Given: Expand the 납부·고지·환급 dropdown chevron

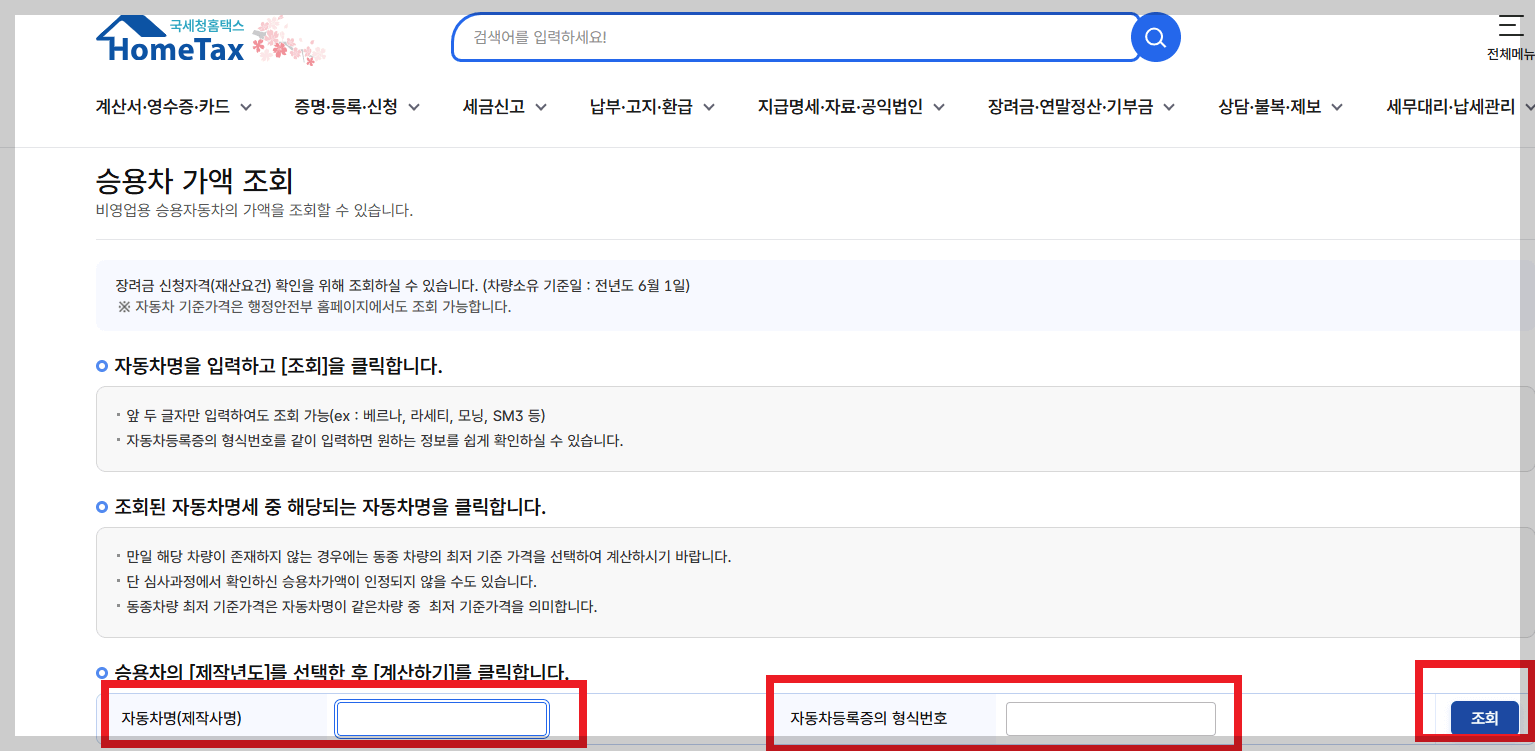Looking at the screenshot, I should point(709,105).
